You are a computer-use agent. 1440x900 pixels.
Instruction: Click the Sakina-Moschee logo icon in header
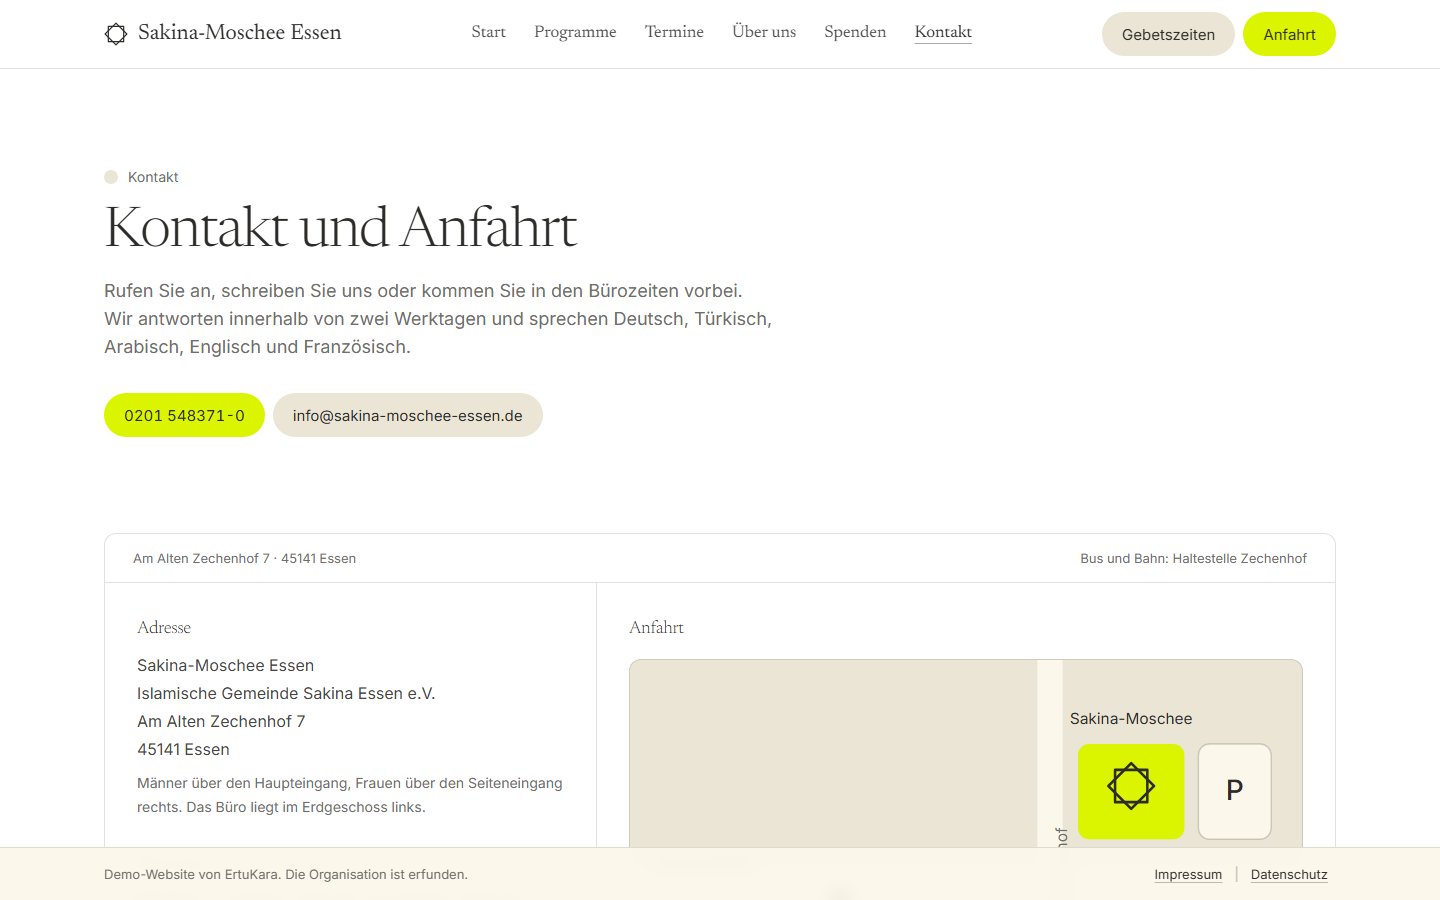tap(116, 34)
